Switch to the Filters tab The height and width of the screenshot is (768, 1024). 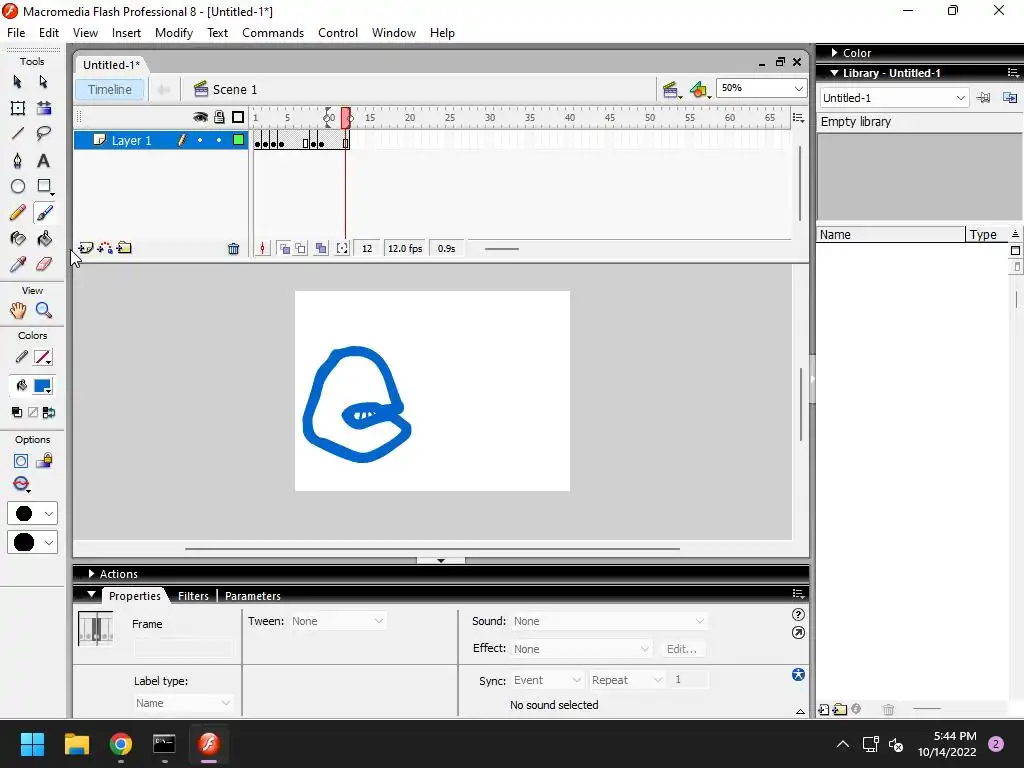193,596
